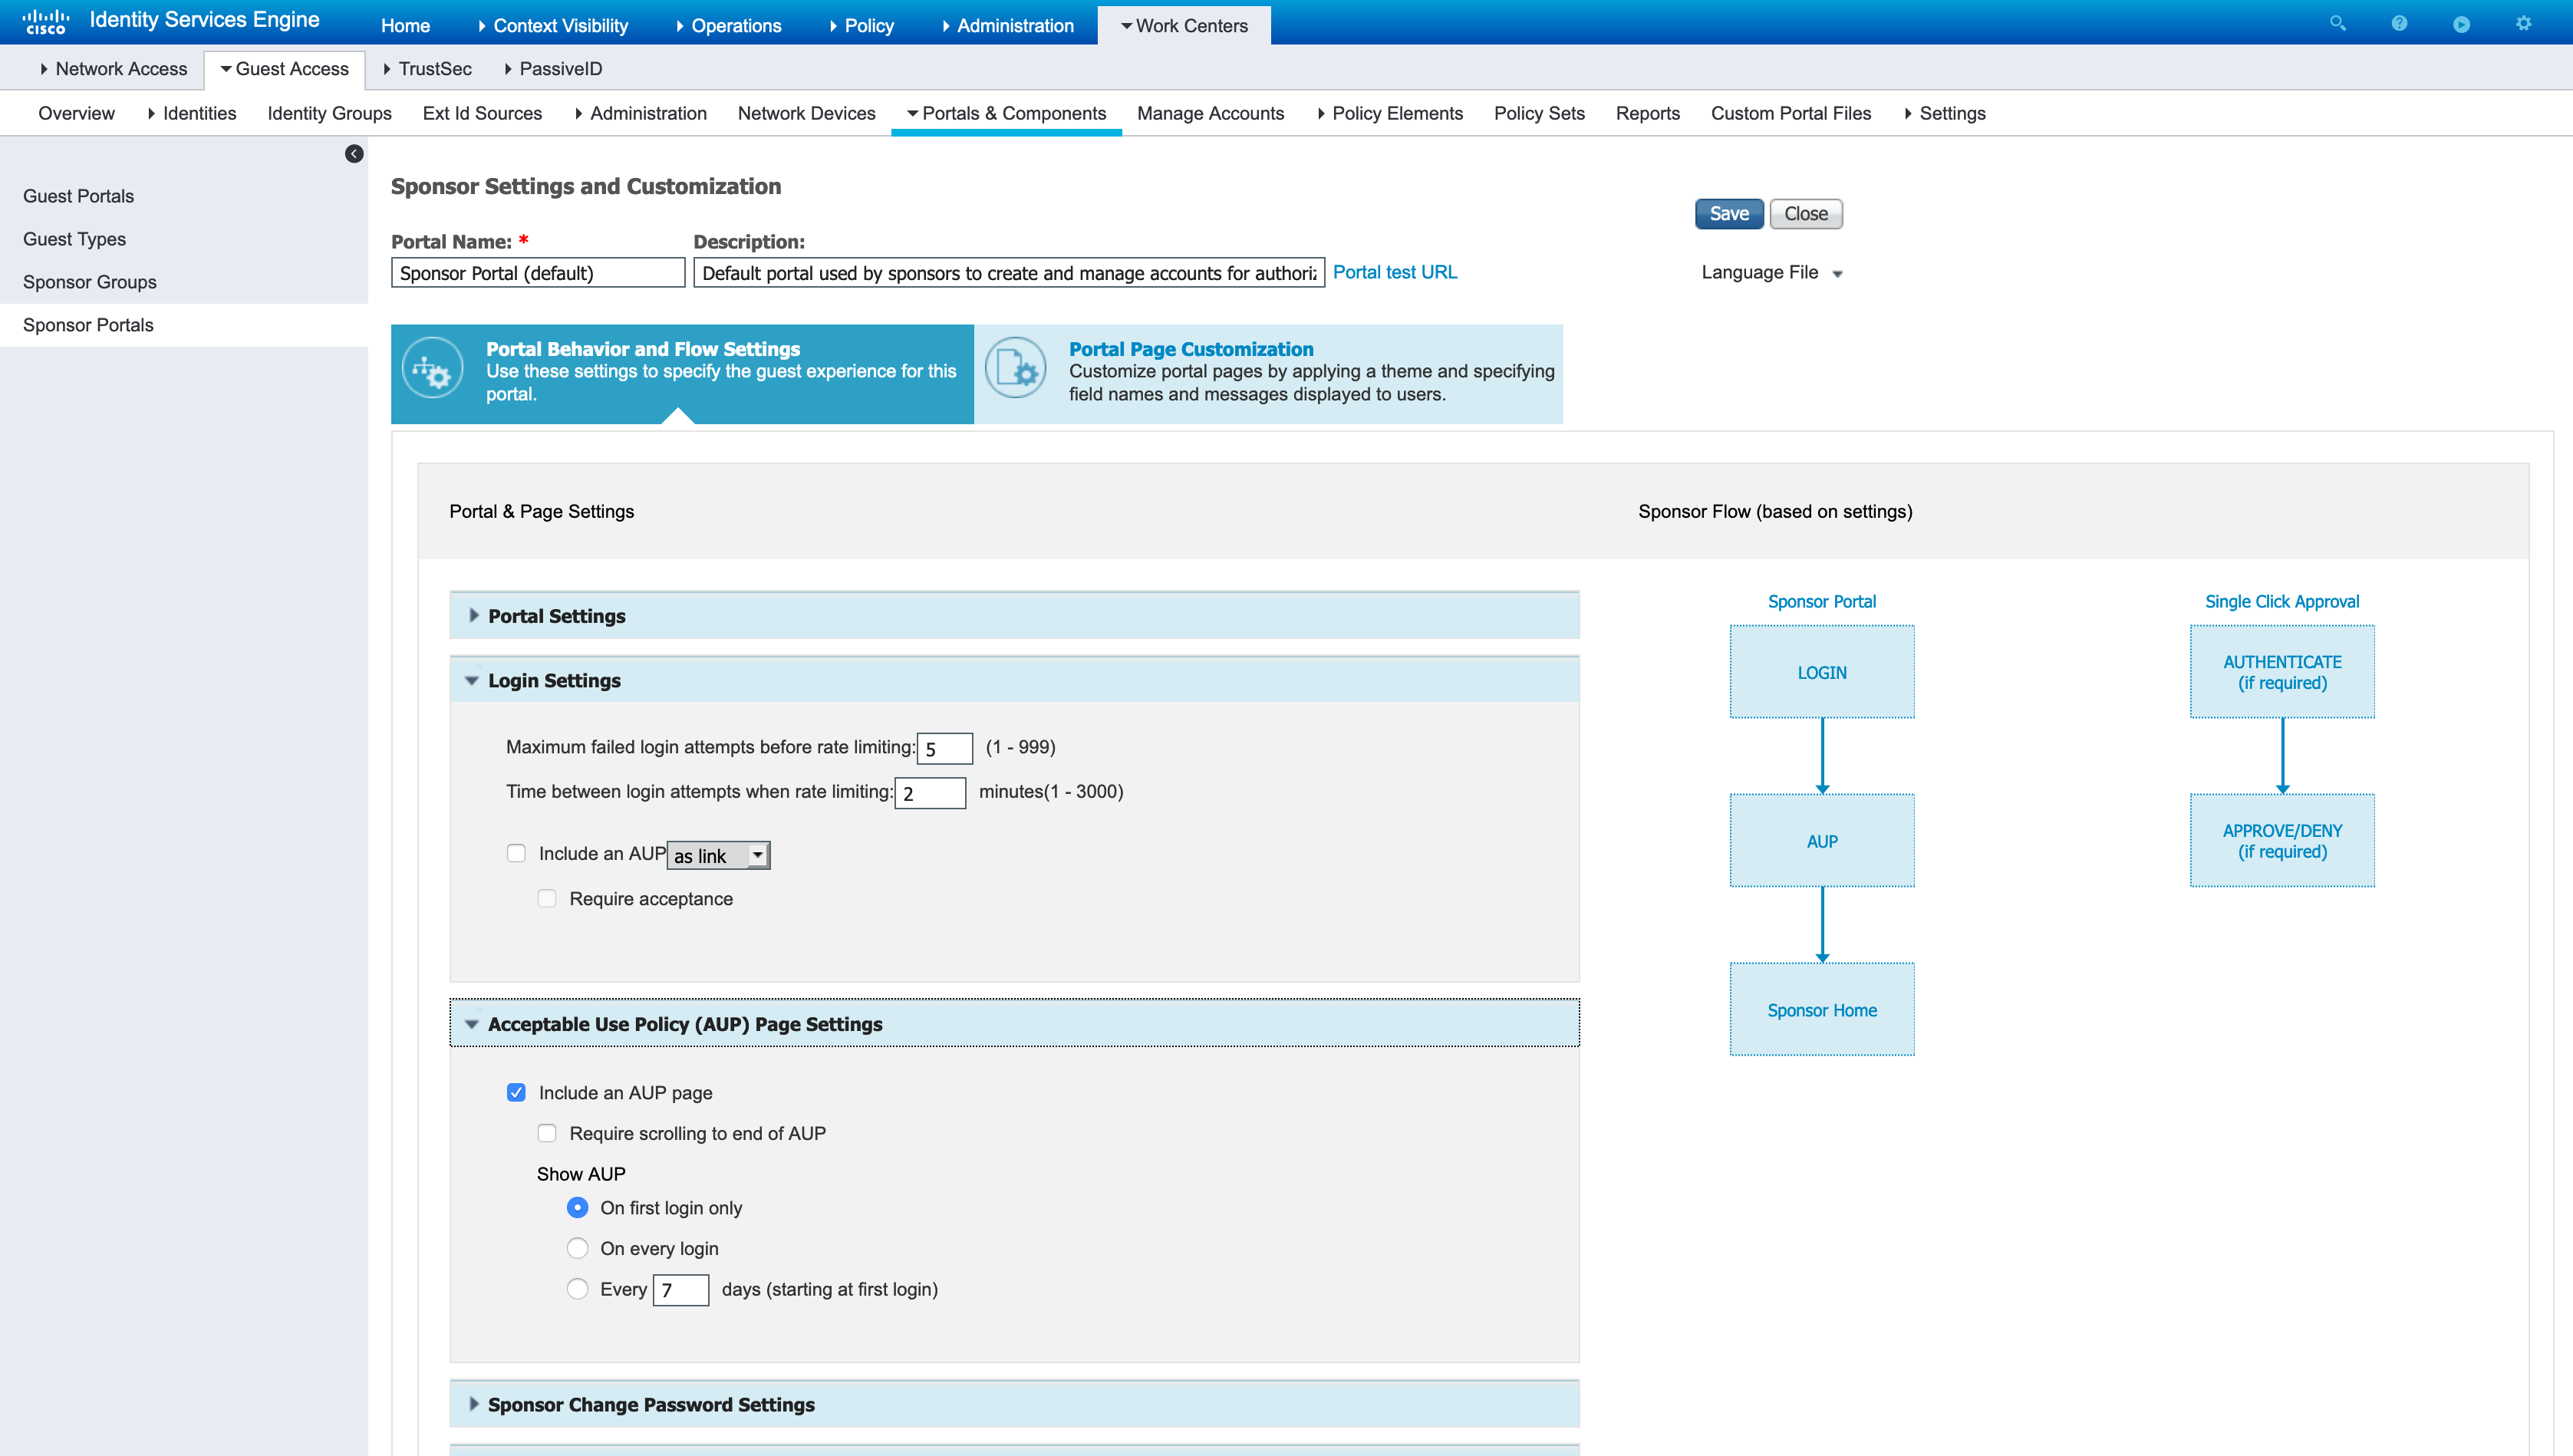2573x1456 pixels.
Task: Click the Cisco logo
Action: tap(46, 21)
